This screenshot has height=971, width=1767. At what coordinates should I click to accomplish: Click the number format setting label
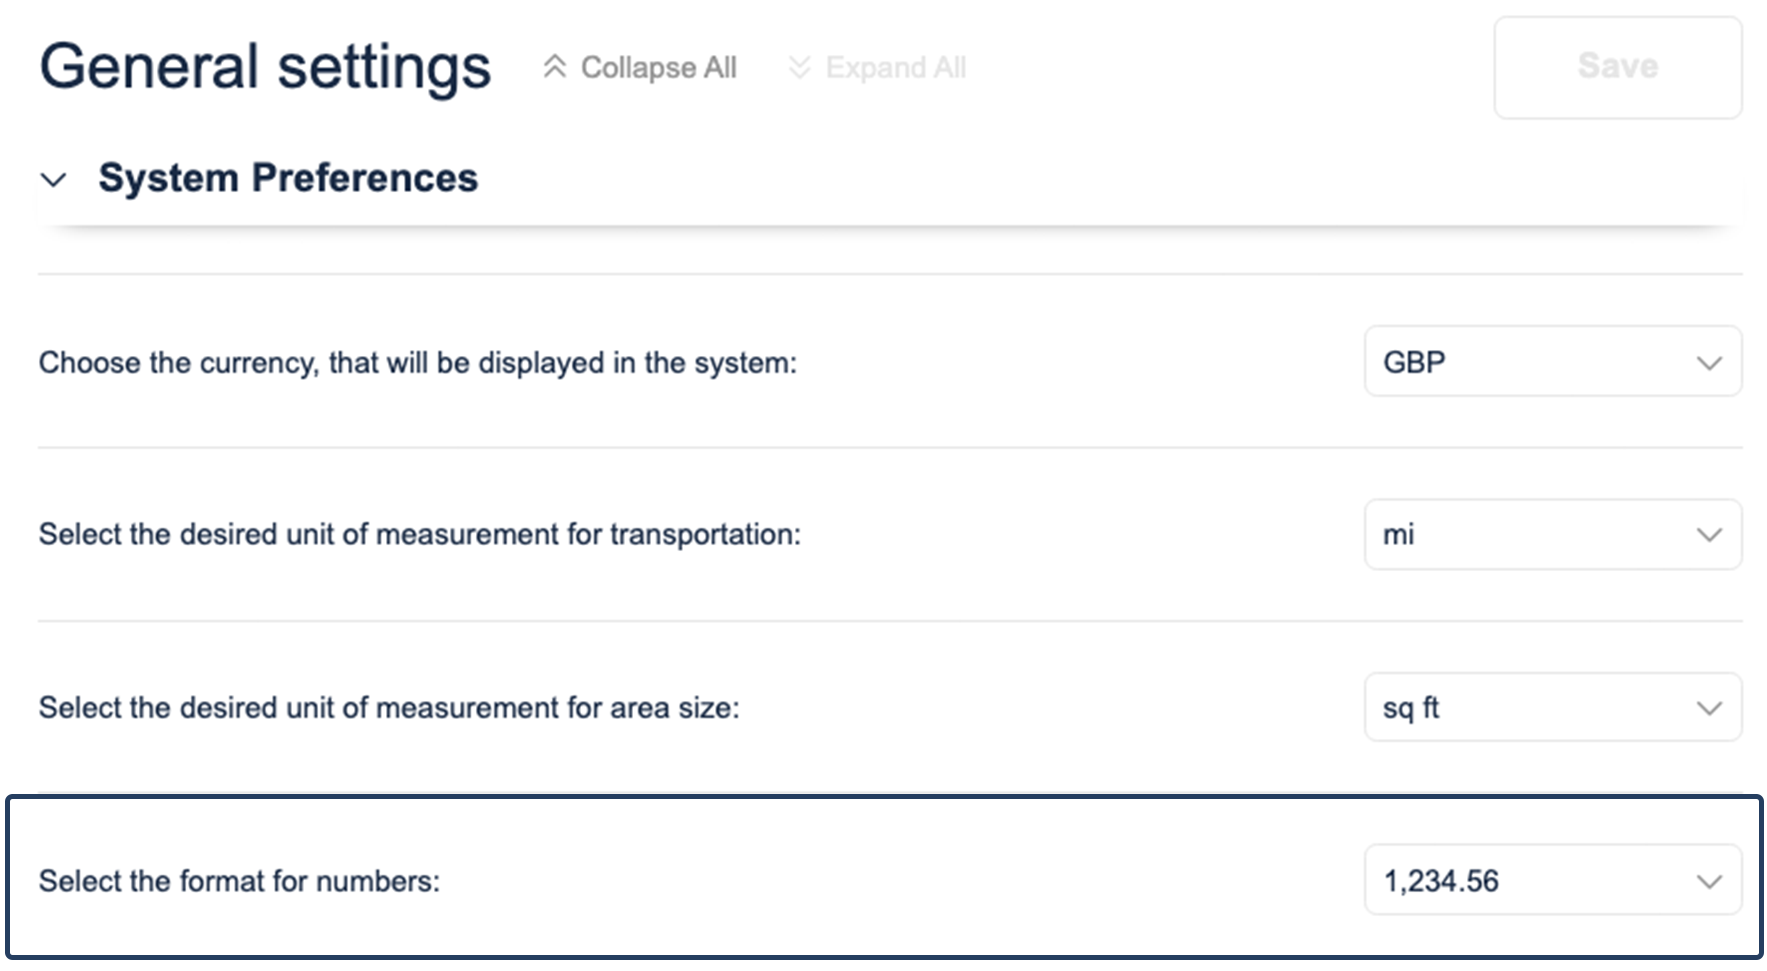click(x=239, y=881)
